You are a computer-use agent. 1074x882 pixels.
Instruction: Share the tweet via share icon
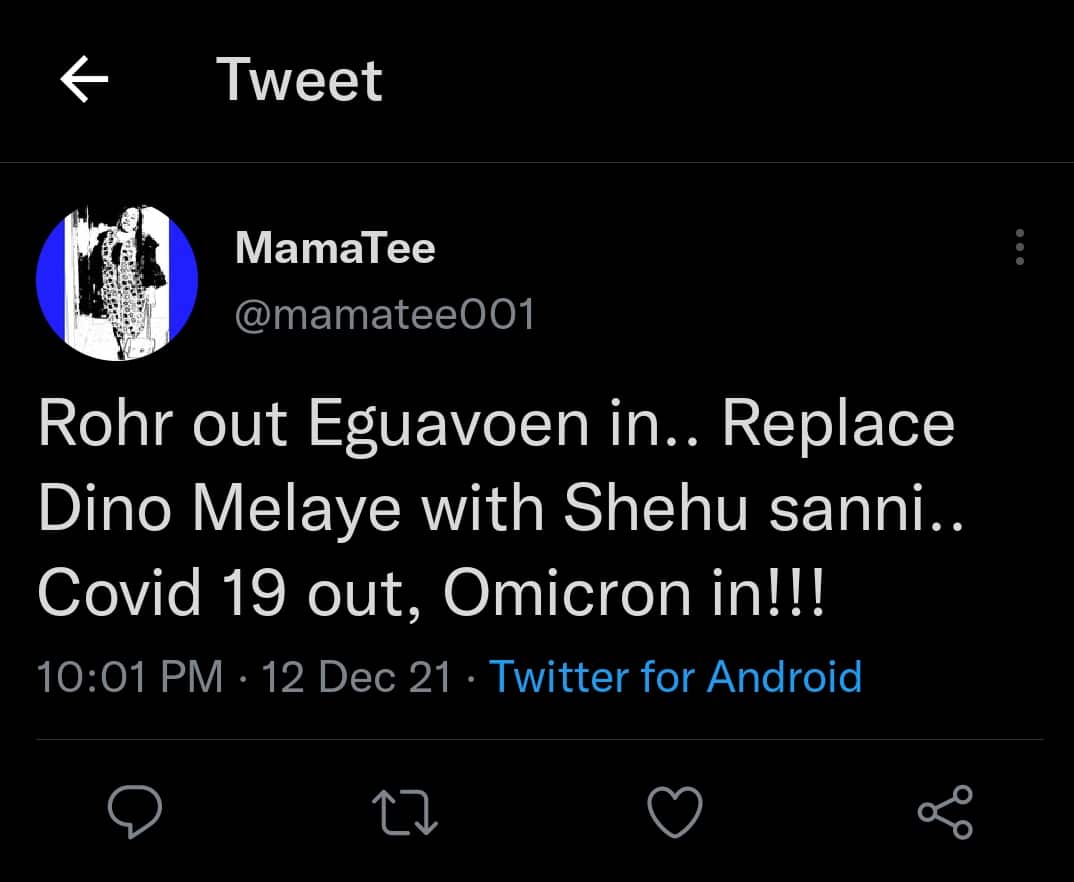tap(945, 811)
